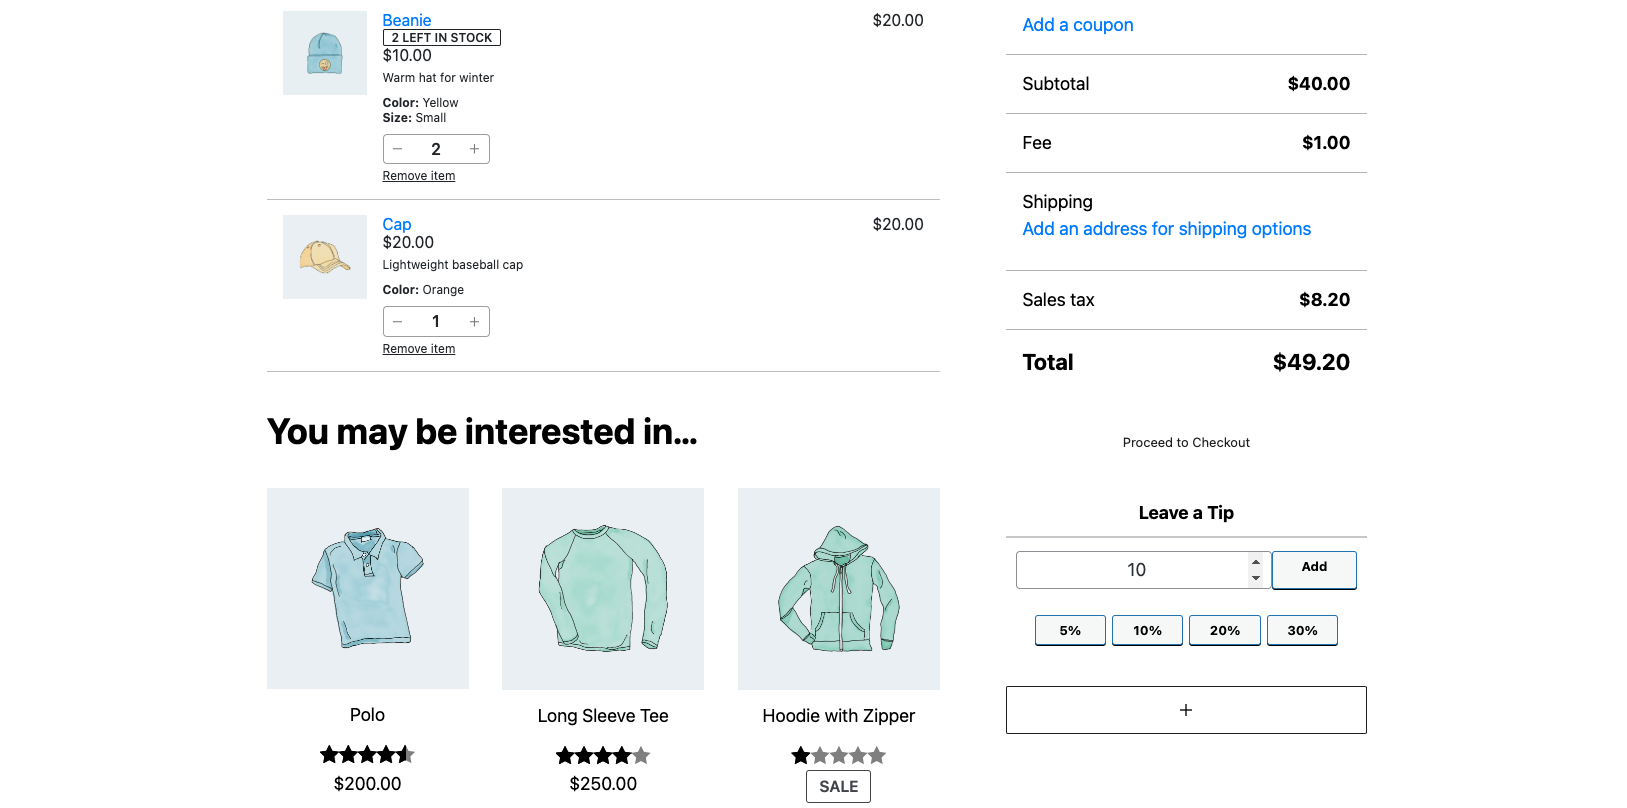
Task: Open the Add a coupon panel
Action: point(1077,25)
